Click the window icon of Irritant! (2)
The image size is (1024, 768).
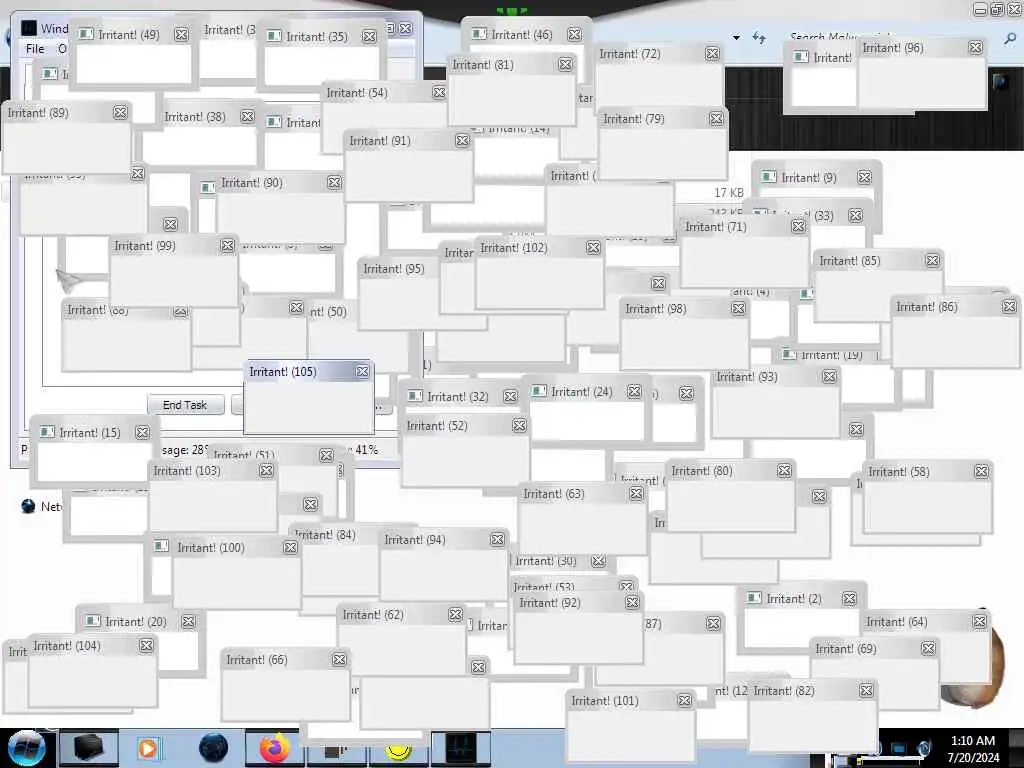(x=754, y=598)
